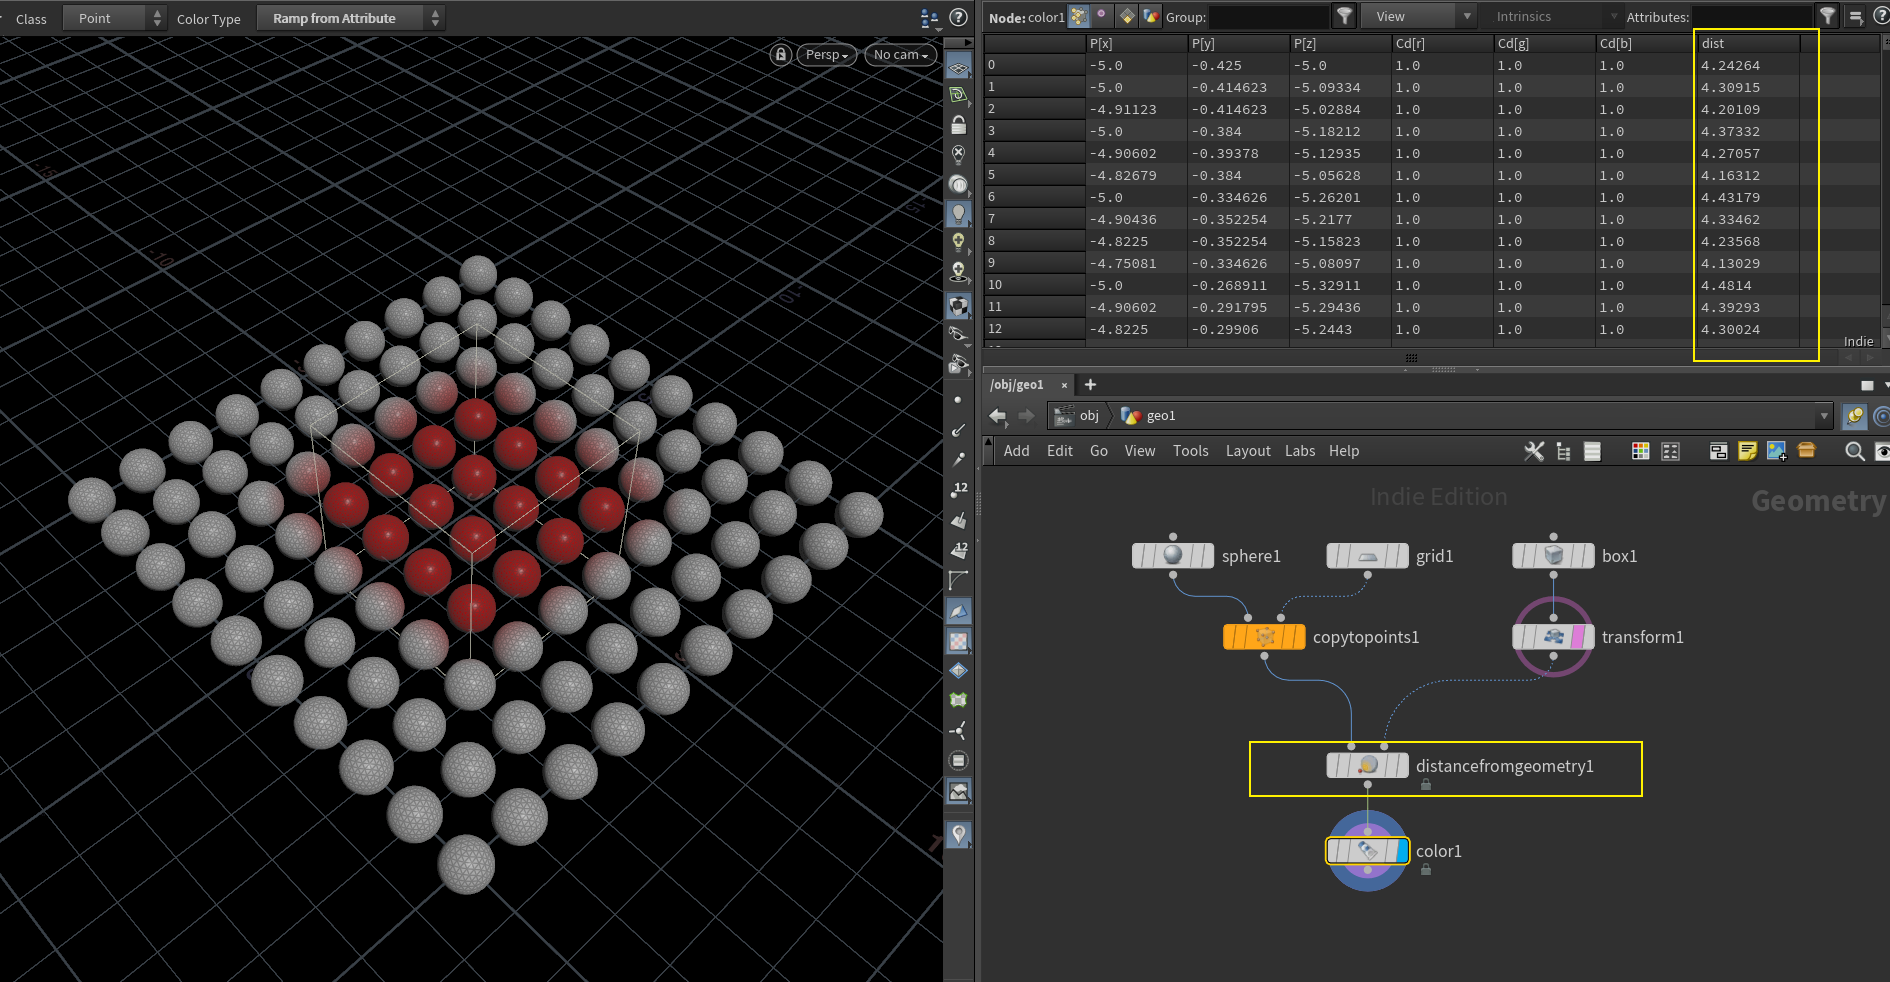Toggle display point numbers icon

(958, 490)
